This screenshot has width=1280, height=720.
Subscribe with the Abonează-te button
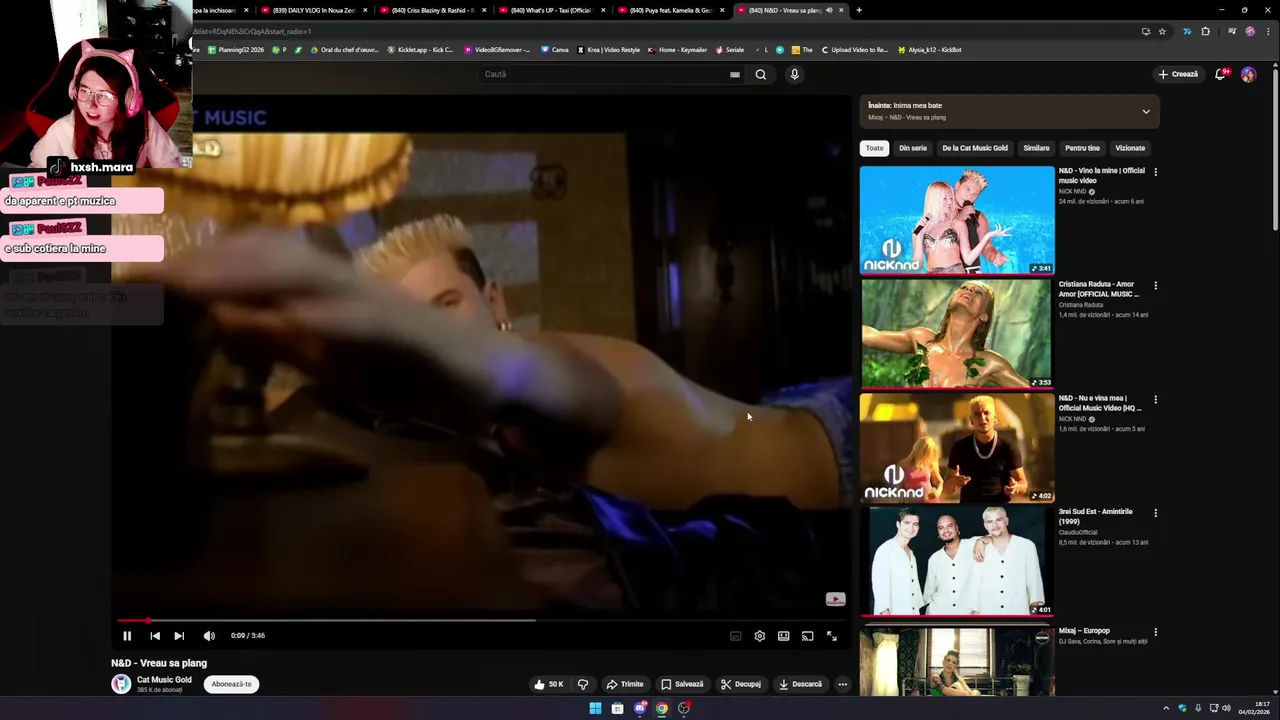[231, 684]
